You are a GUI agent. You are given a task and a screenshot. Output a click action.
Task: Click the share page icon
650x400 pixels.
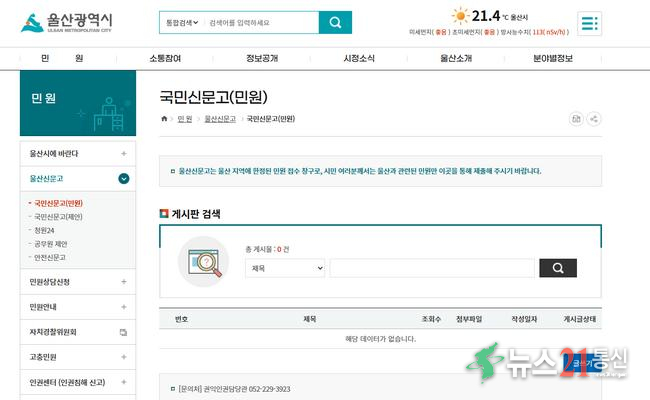point(594,119)
